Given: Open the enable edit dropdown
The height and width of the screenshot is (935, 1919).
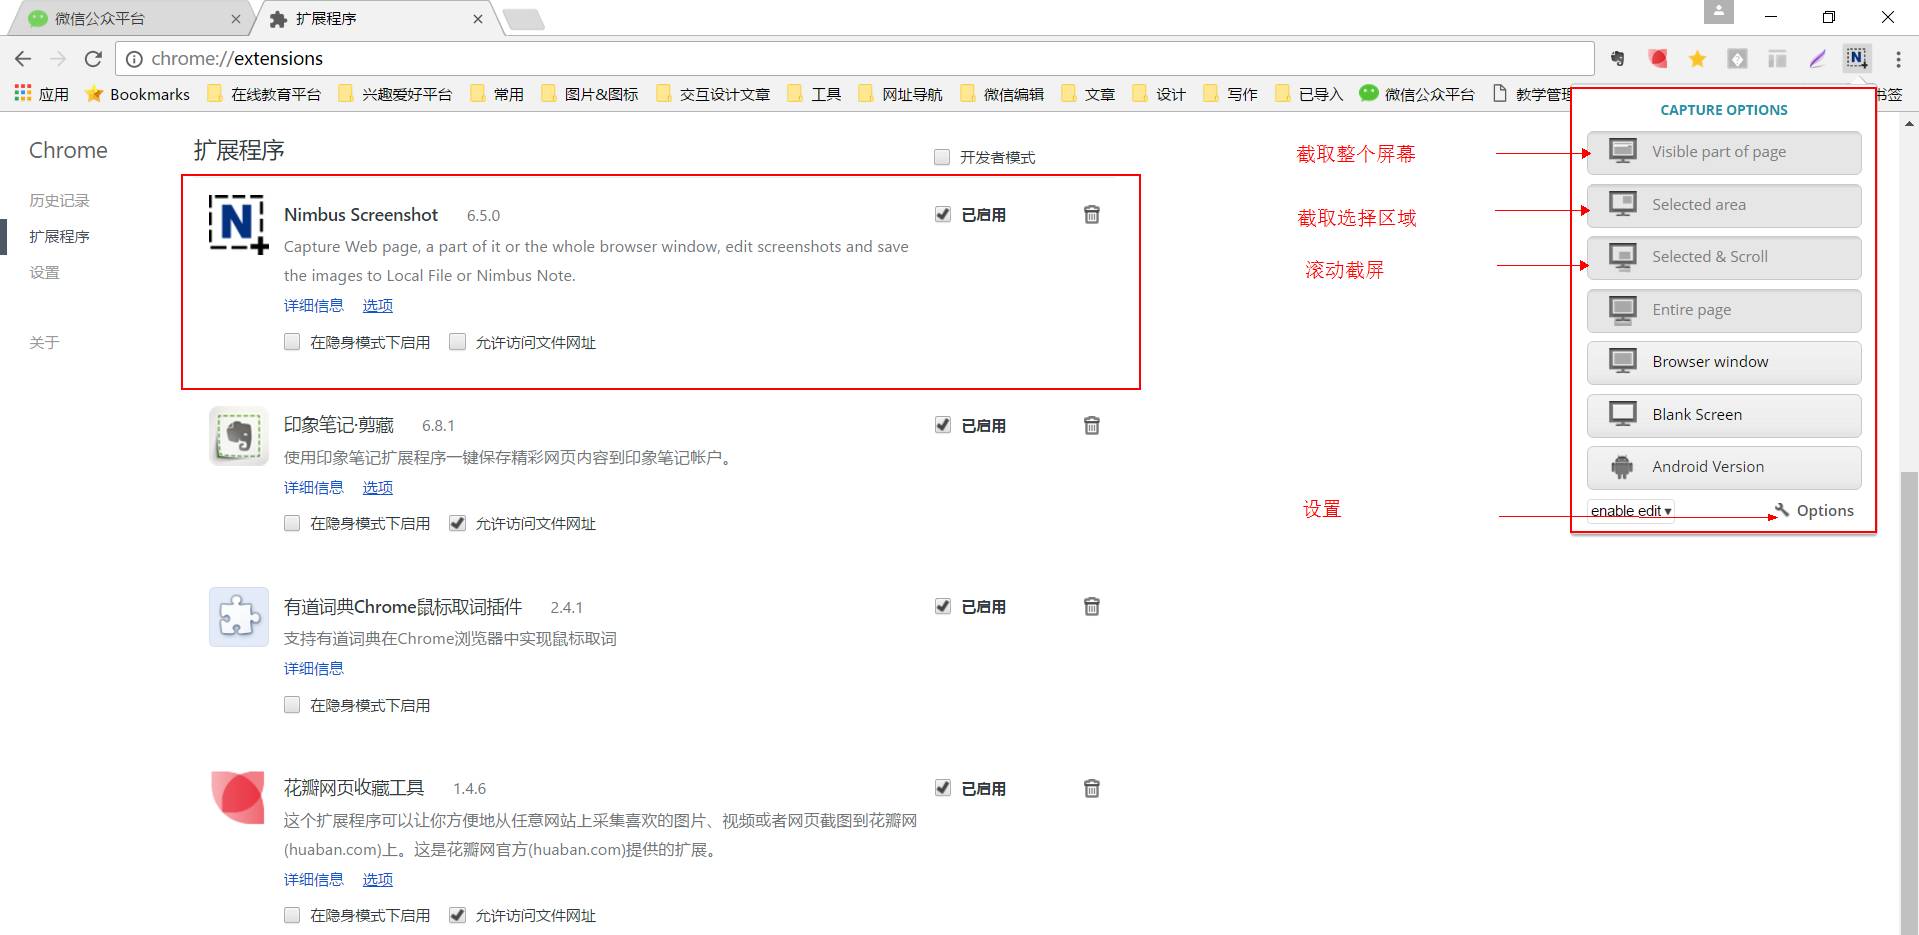Looking at the screenshot, I should click(1631, 511).
